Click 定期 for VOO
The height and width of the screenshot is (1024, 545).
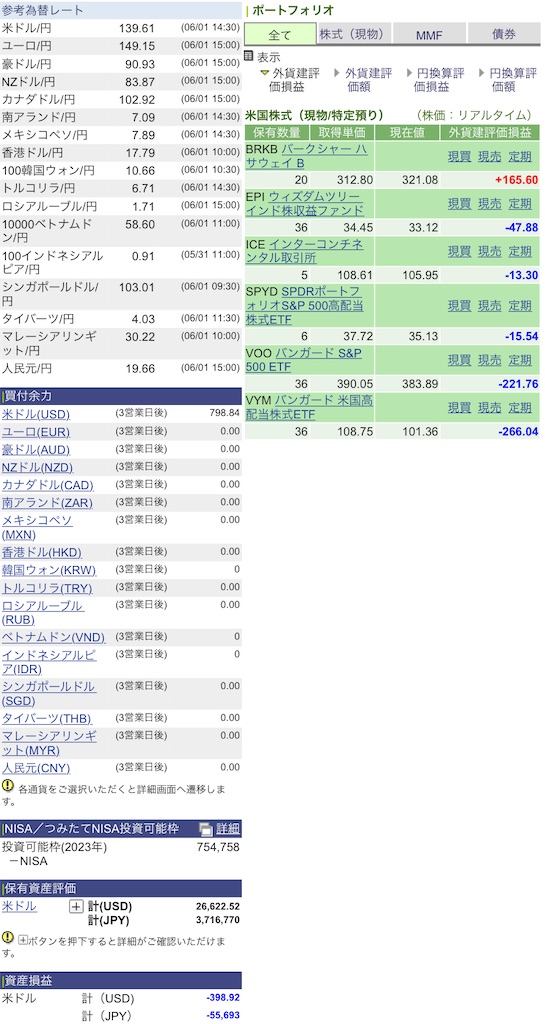520,360
